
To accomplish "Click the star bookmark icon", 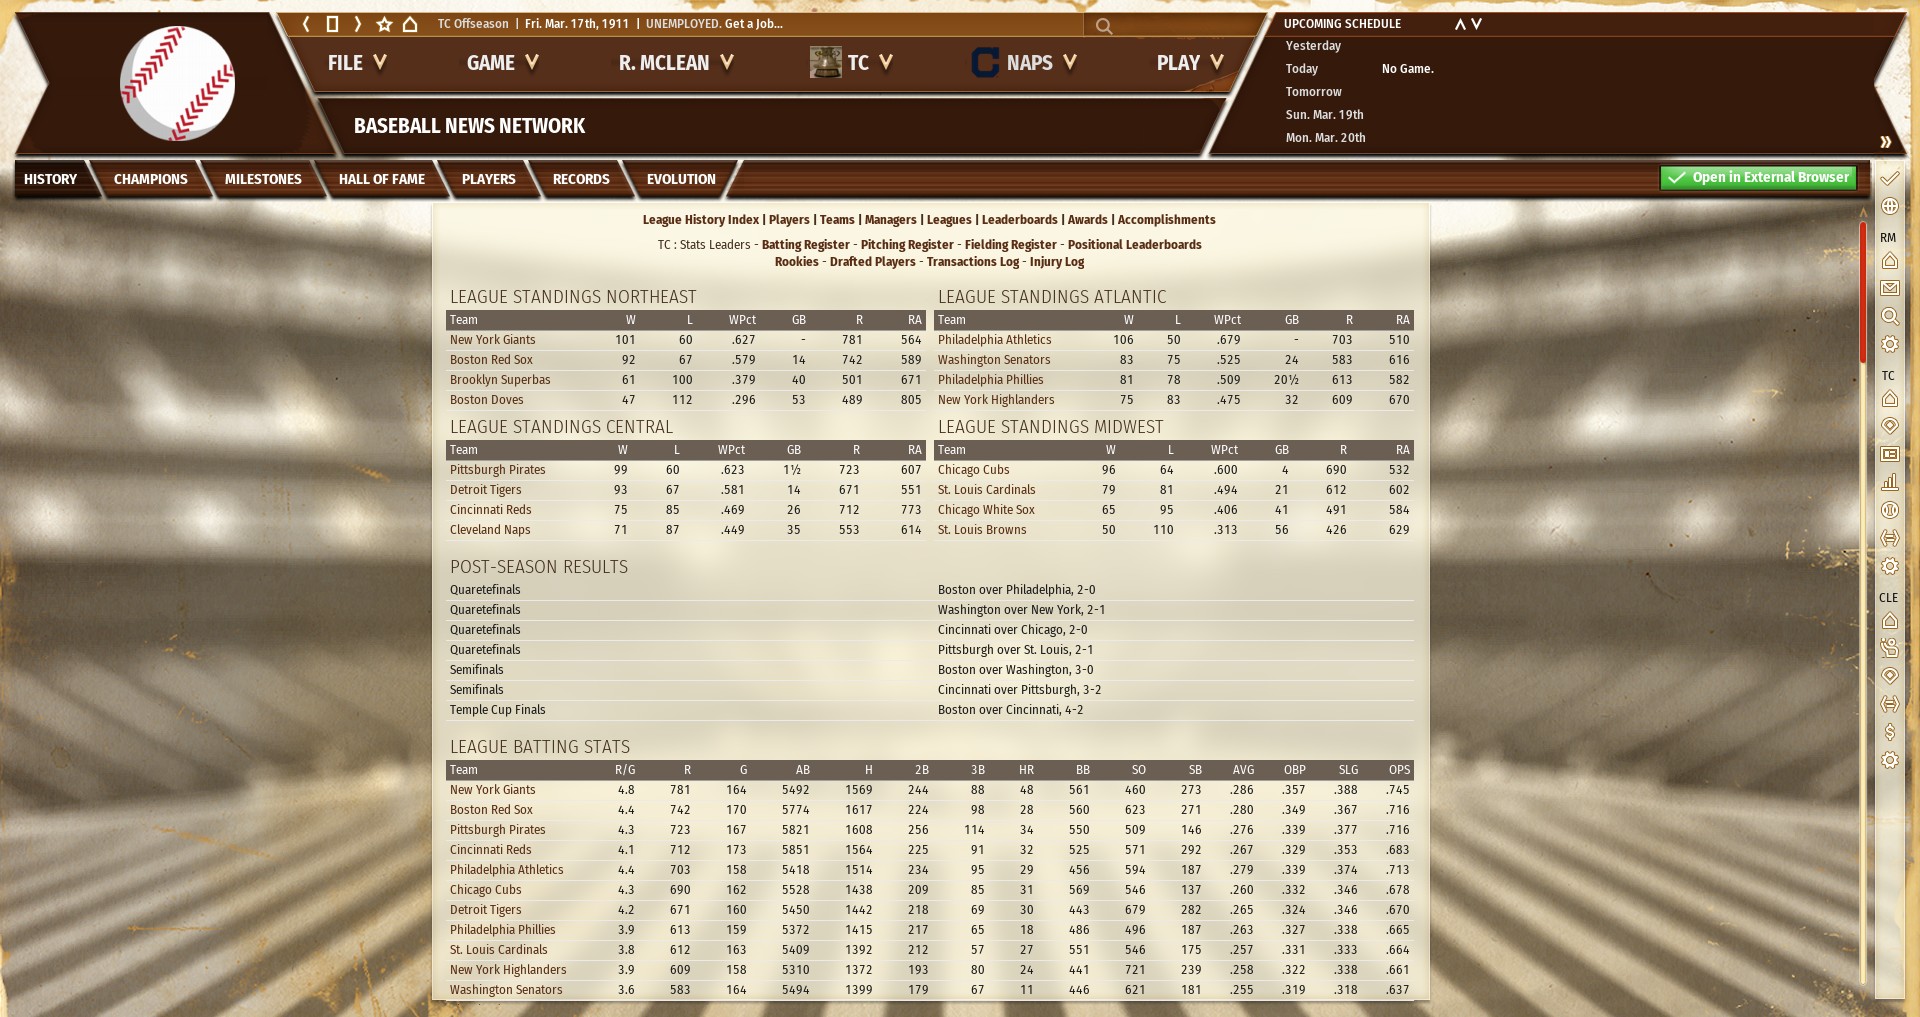I will click(384, 24).
